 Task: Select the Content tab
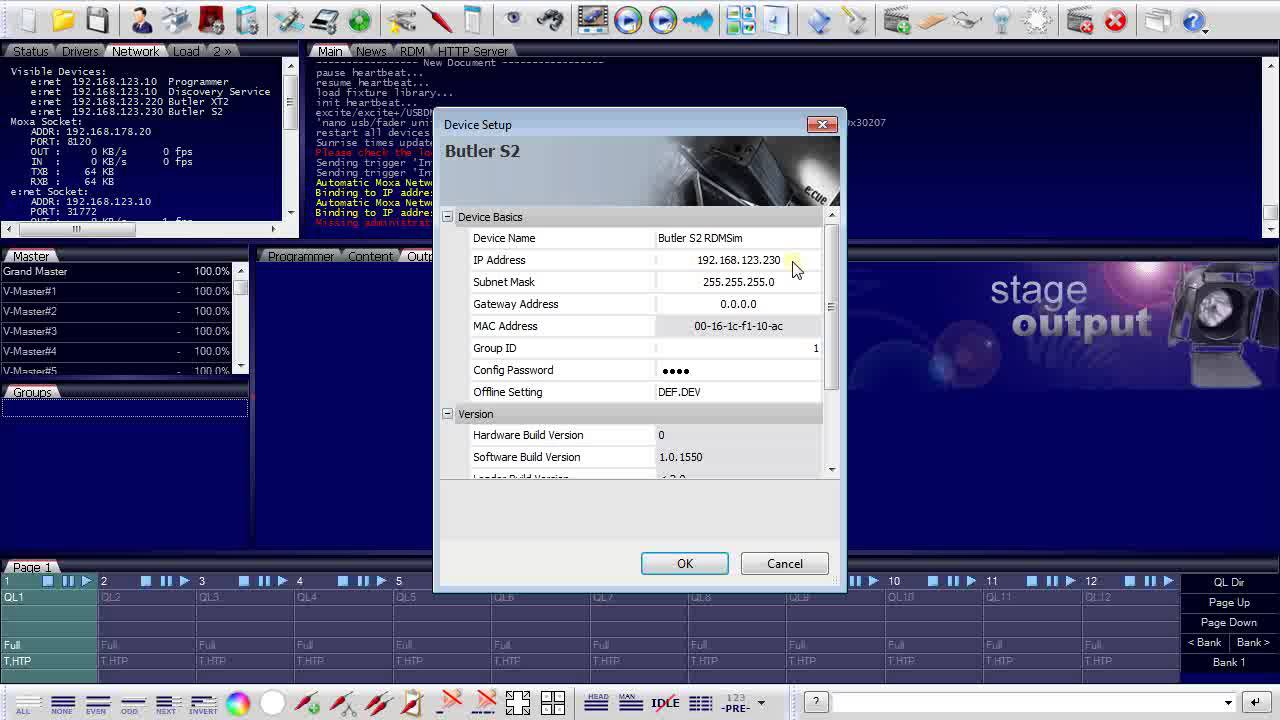point(370,257)
